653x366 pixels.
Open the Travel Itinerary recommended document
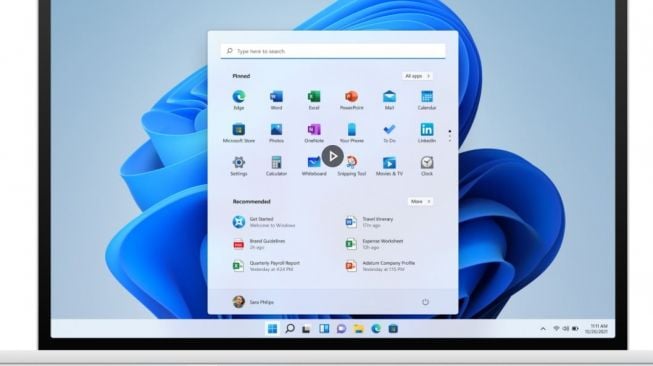pyautogui.click(x=369, y=222)
